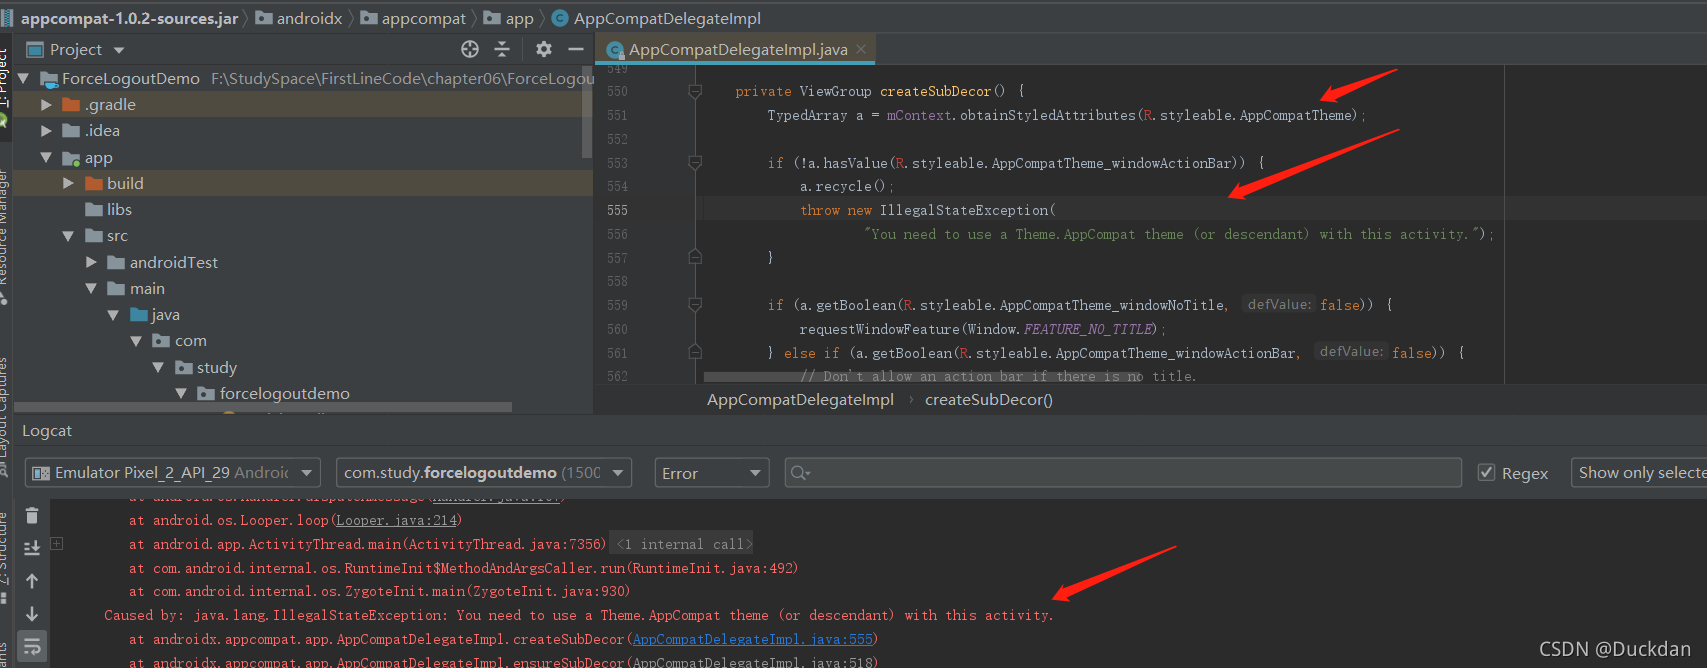The image size is (1707, 668).
Task: Collapse the main folder arrow
Action: pyautogui.click(x=91, y=288)
